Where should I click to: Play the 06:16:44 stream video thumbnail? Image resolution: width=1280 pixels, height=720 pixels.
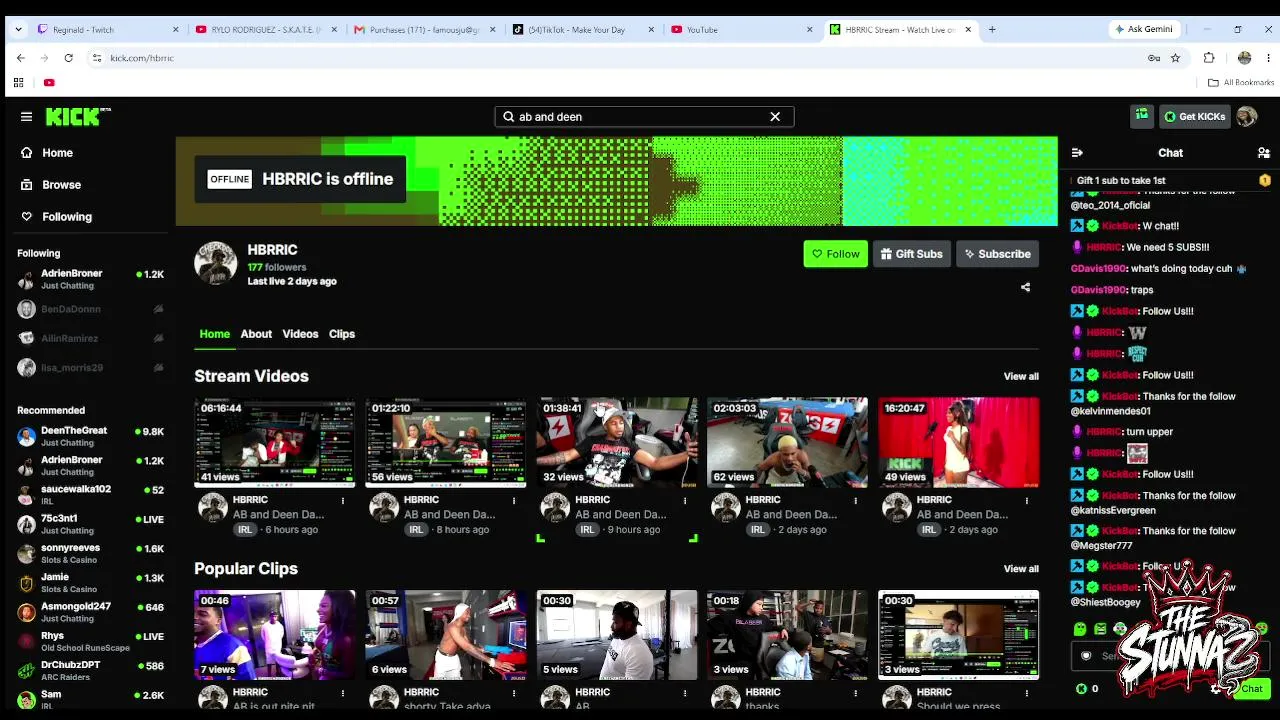tap(275, 442)
